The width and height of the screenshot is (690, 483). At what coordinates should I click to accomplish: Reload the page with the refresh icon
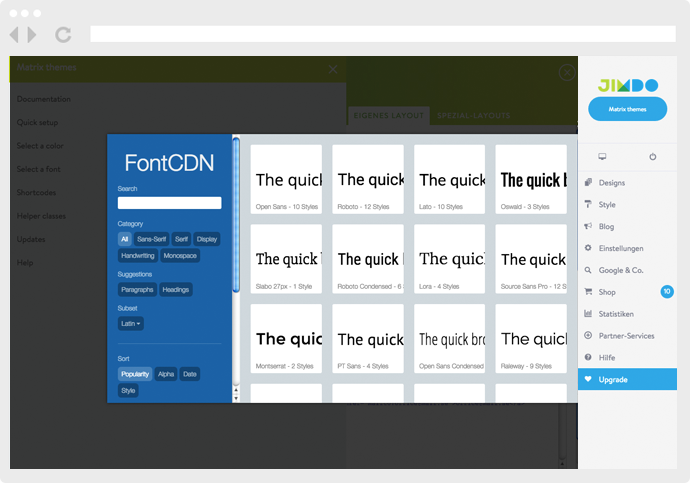tap(63, 35)
